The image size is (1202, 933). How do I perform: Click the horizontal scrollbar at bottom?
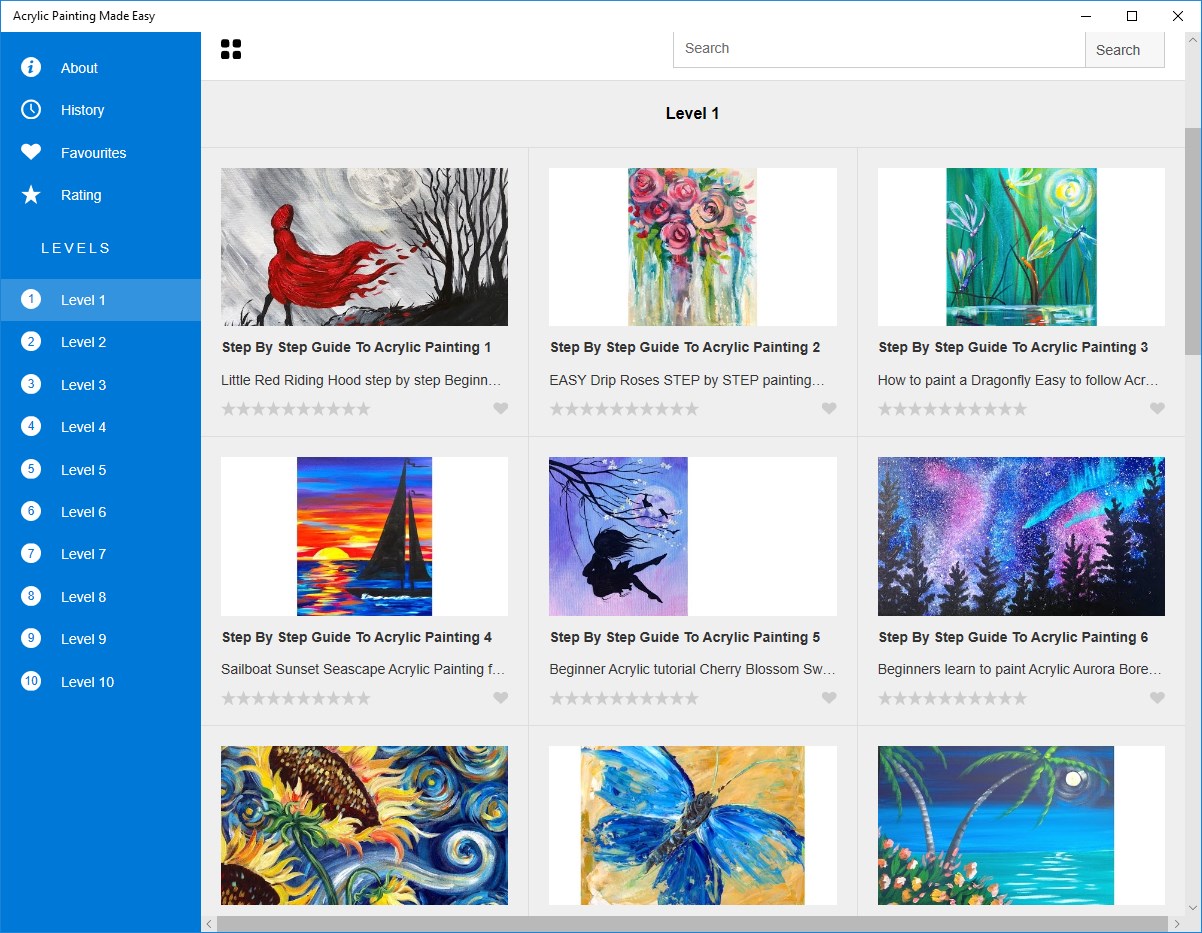[x=692, y=924]
